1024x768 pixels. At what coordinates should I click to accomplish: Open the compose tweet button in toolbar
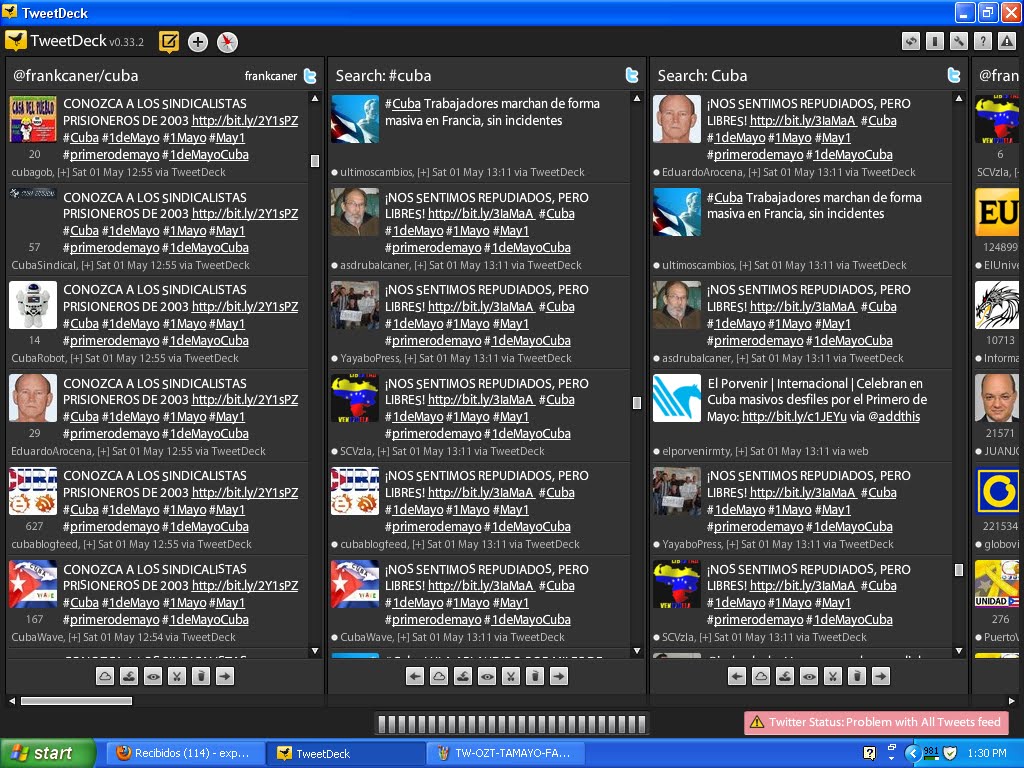(168, 42)
